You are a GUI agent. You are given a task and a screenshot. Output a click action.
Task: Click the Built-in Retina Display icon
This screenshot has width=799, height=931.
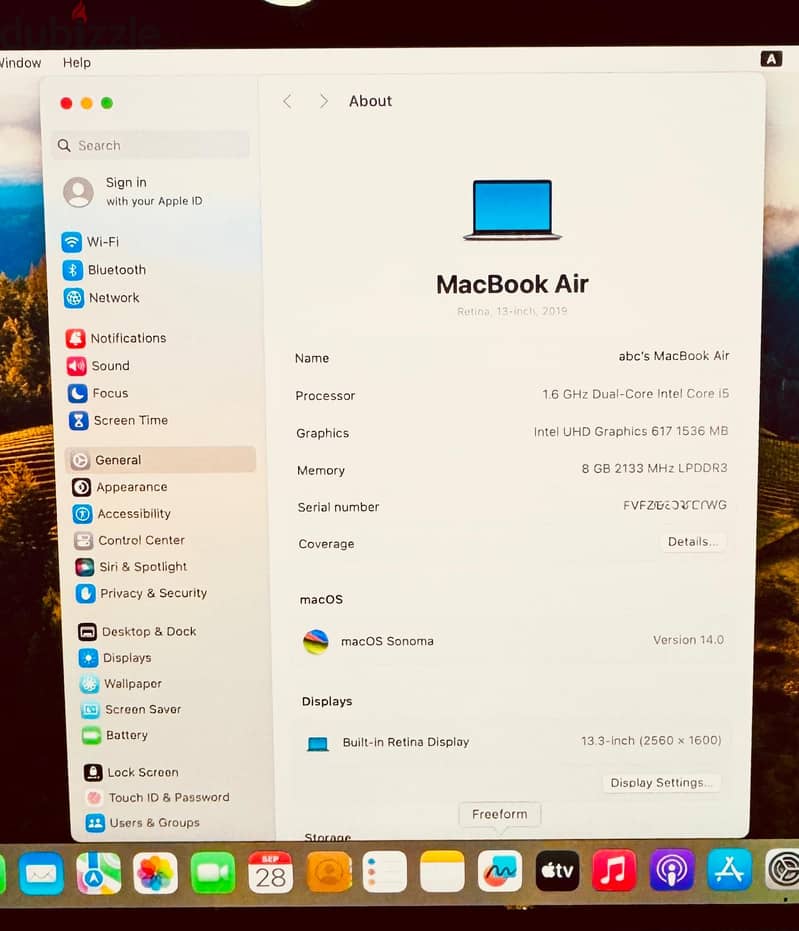tap(318, 743)
